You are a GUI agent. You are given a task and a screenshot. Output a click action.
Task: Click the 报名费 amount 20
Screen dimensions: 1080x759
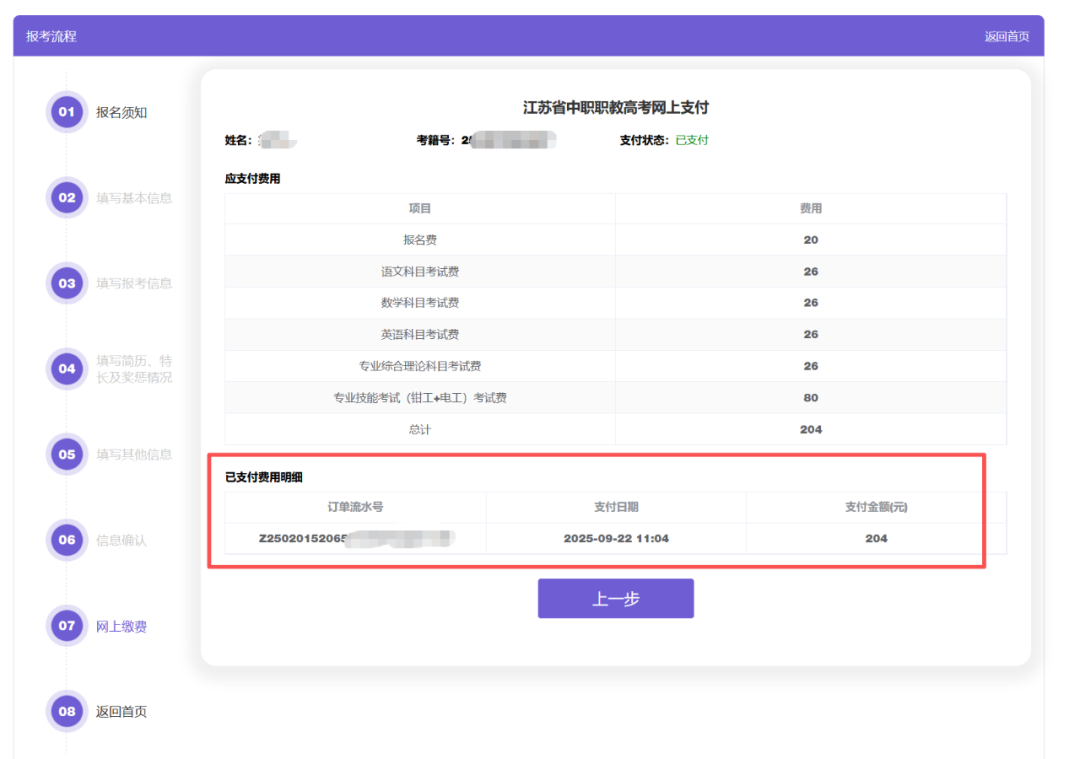pos(811,240)
